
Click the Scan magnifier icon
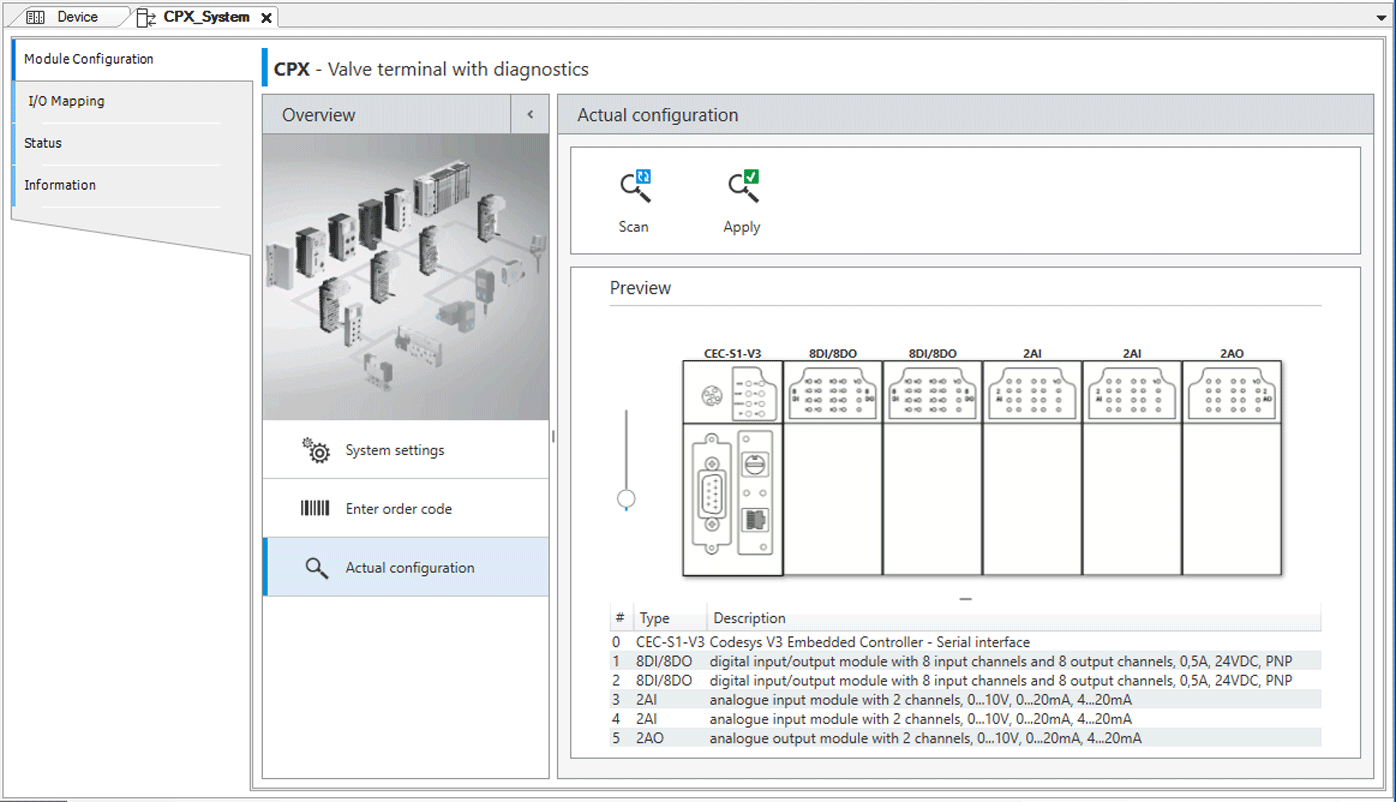click(x=635, y=187)
